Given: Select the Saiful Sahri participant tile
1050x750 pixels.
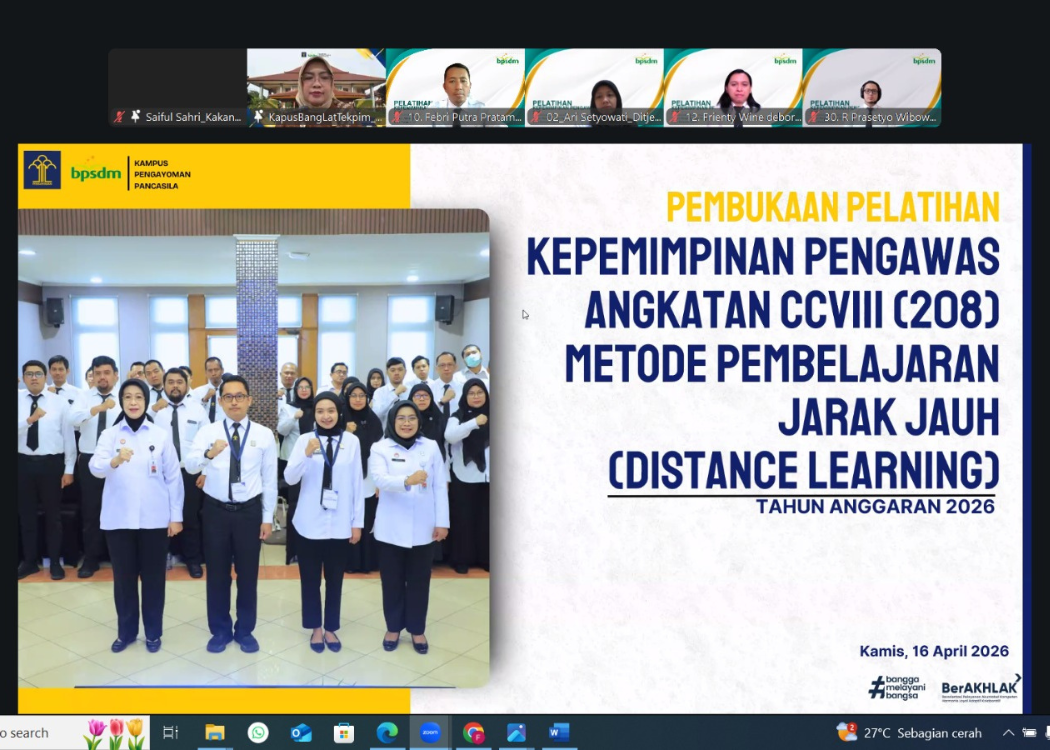Looking at the screenshot, I should (177, 87).
